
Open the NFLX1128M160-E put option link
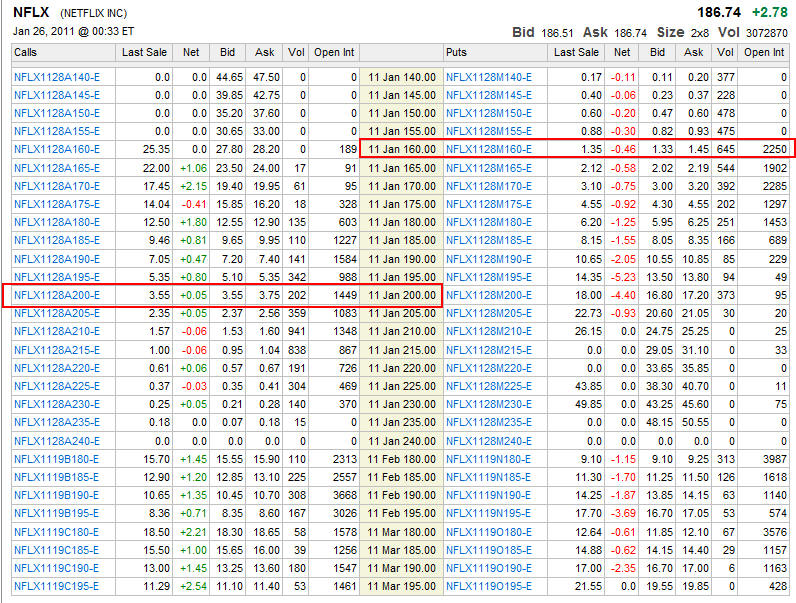[489, 149]
